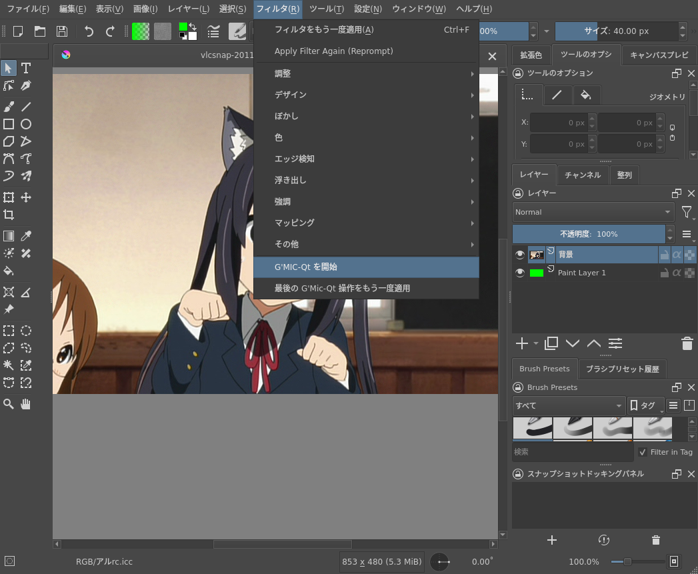698x574 pixels.
Task: Adjust the zoom slider in status bar
Action: (638, 562)
